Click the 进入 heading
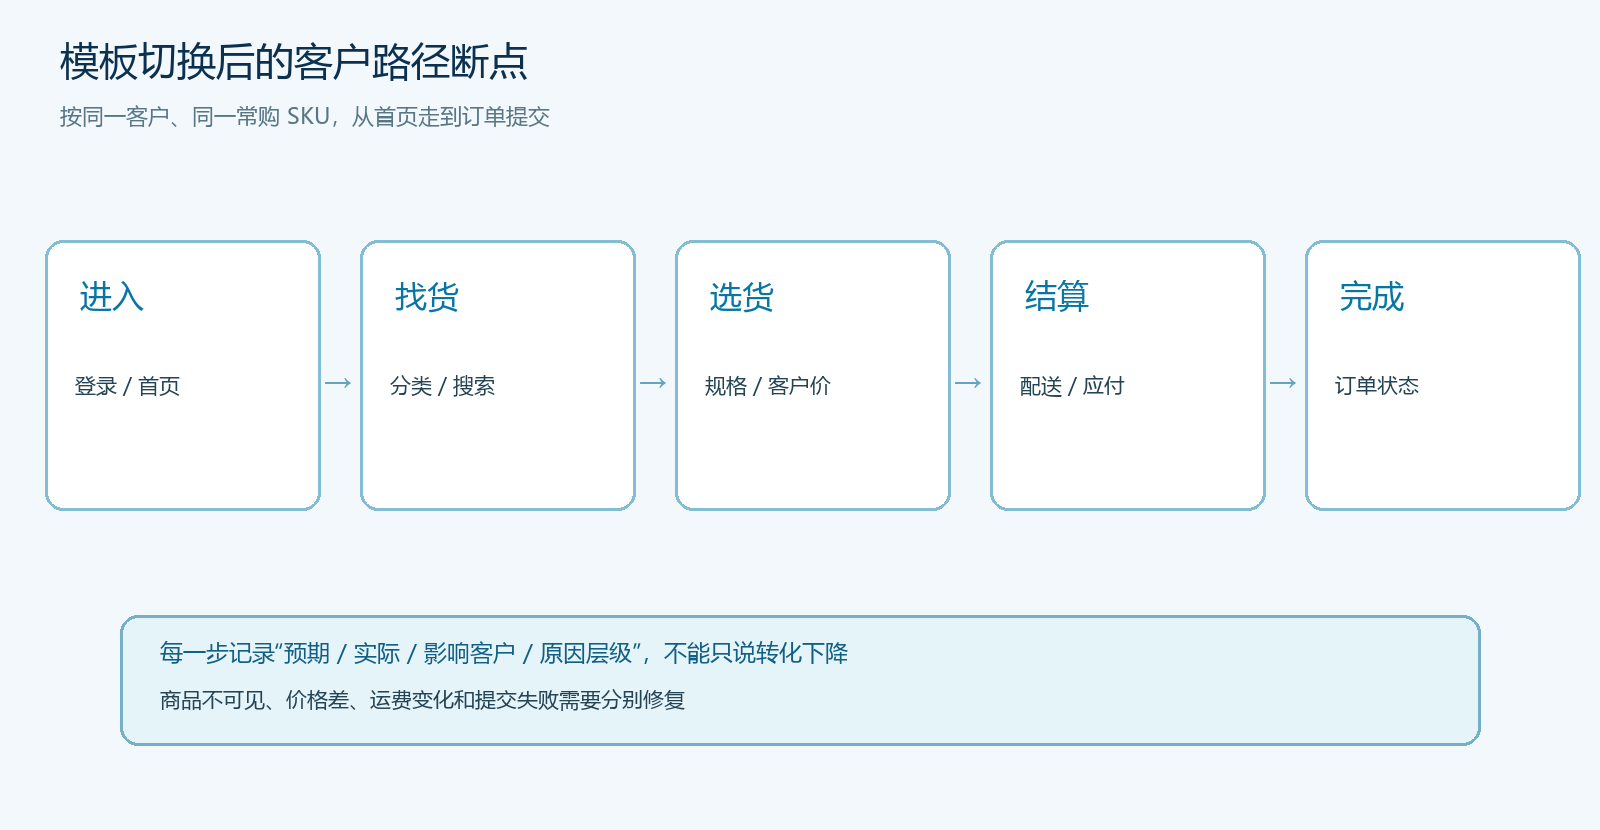 (111, 297)
